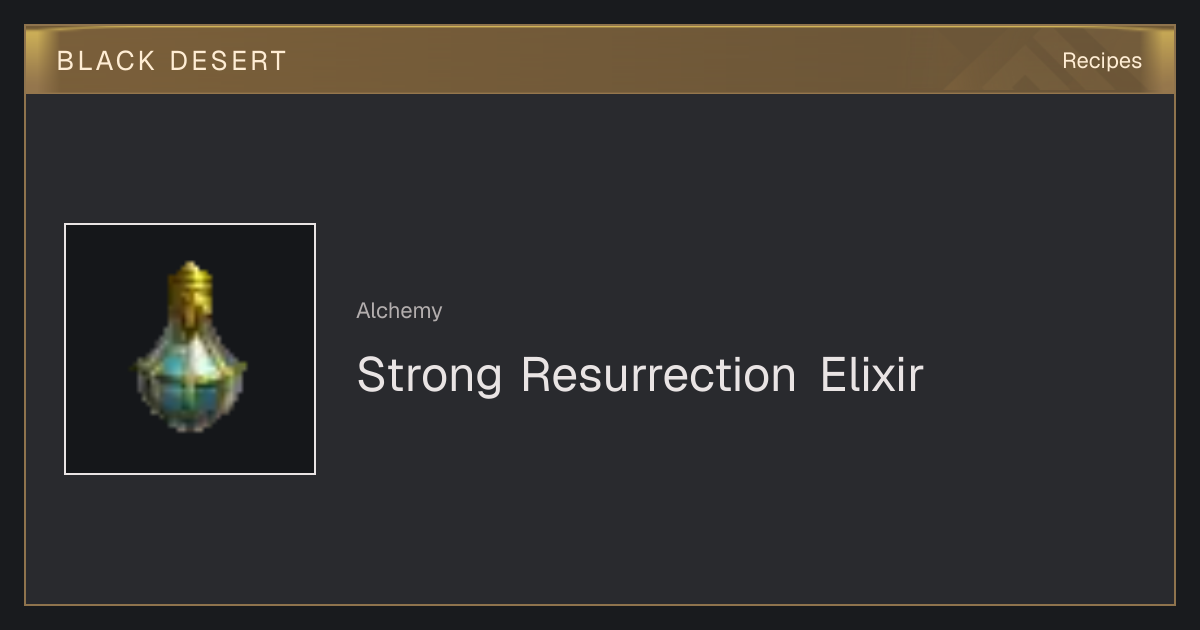The height and width of the screenshot is (630, 1200).
Task: Click the white-bordered item thumbnail frame
Action: tap(190, 349)
